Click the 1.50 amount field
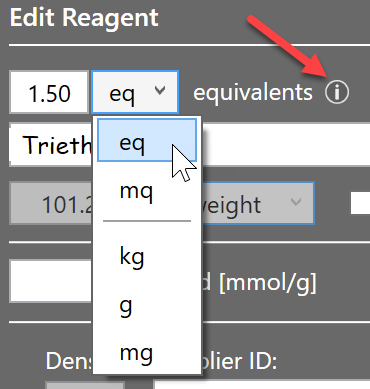370x389 pixels. pos(49,92)
